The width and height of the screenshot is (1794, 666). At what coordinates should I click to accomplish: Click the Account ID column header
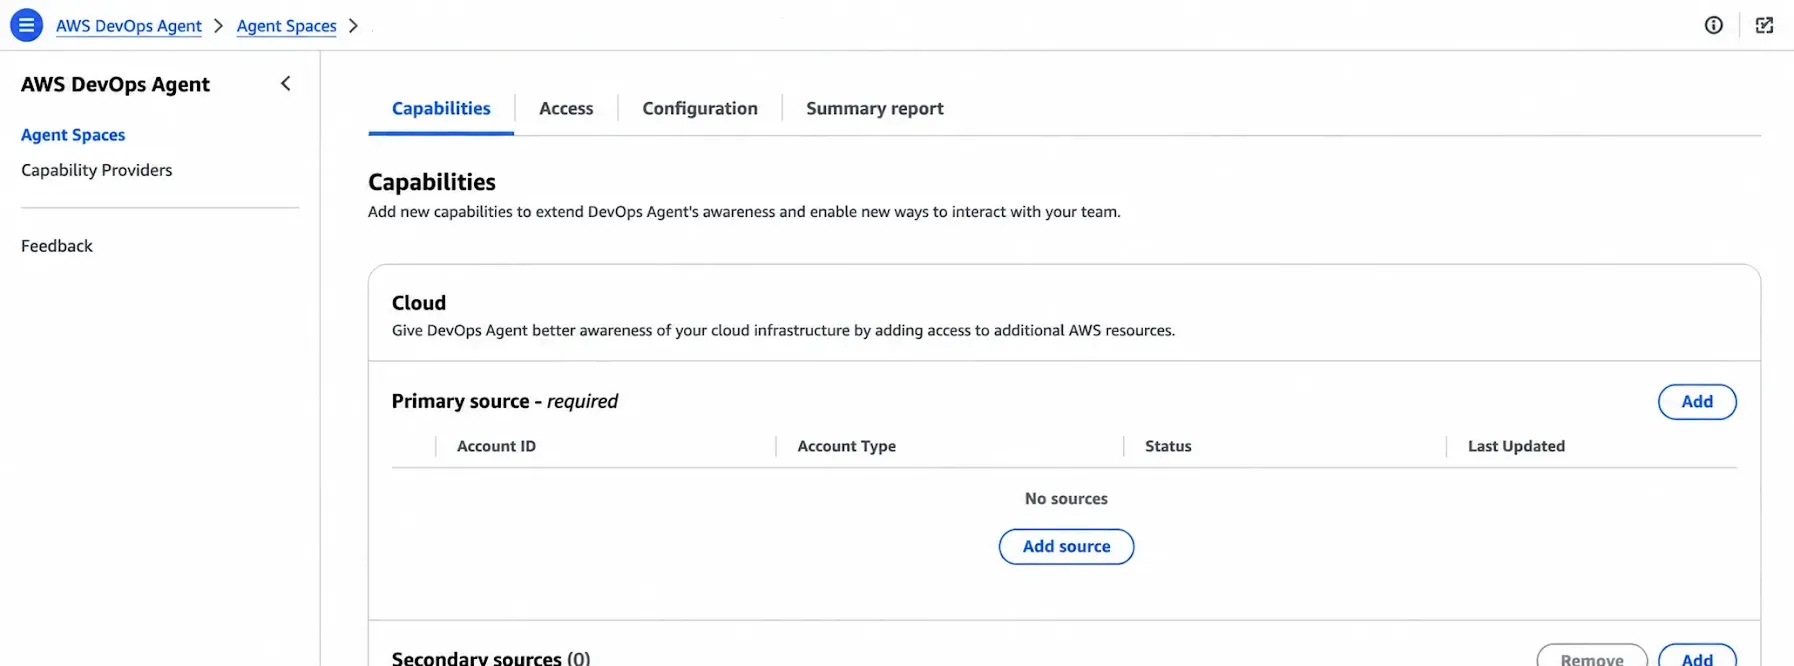tap(496, 446)
